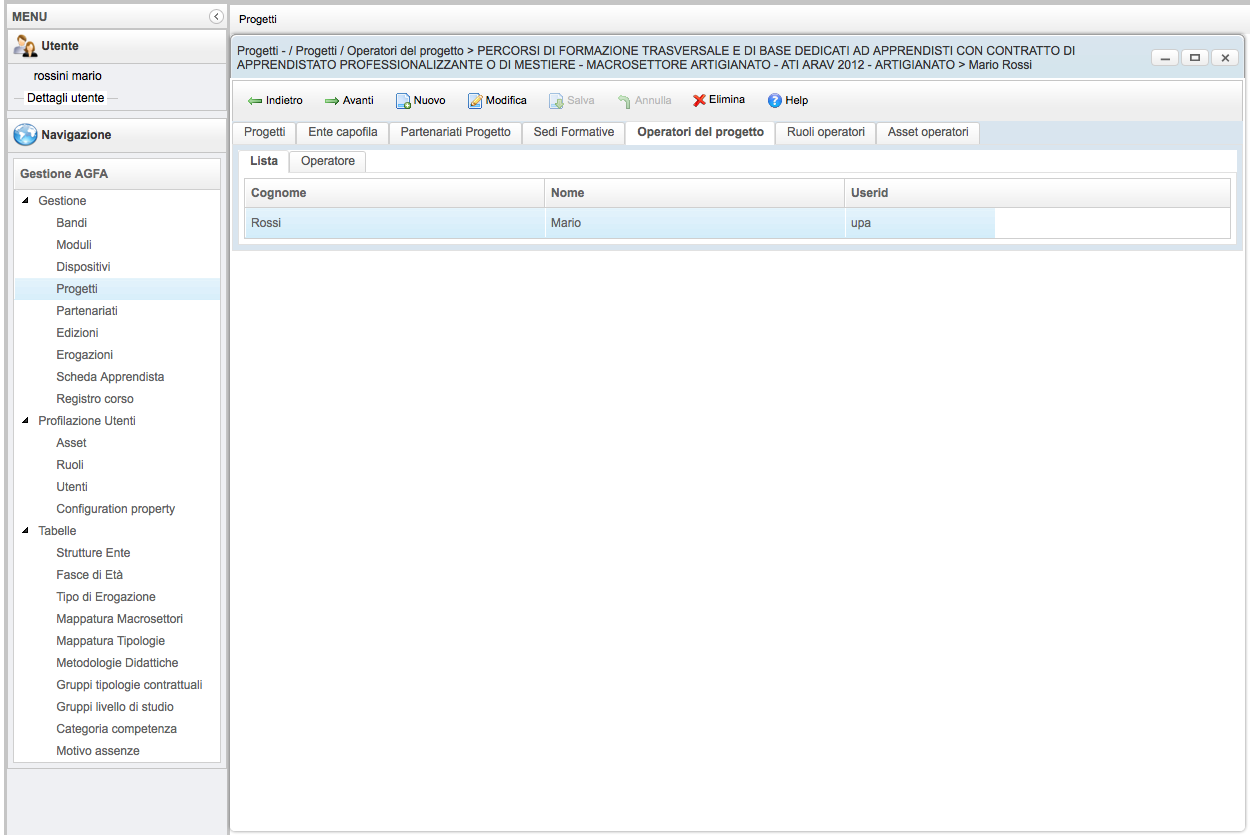Open Dettagli utente link

(x=65, y=98)
